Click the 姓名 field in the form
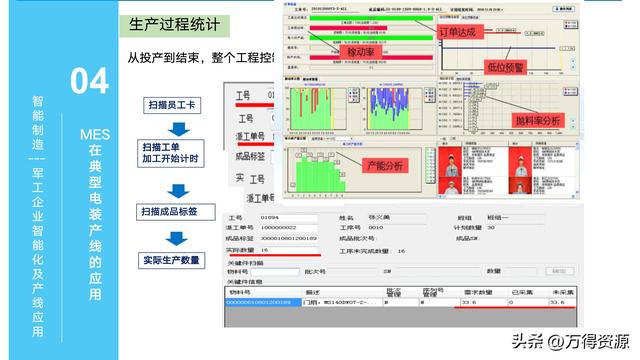The image size is (640, 360). click(x=396, y=218)
